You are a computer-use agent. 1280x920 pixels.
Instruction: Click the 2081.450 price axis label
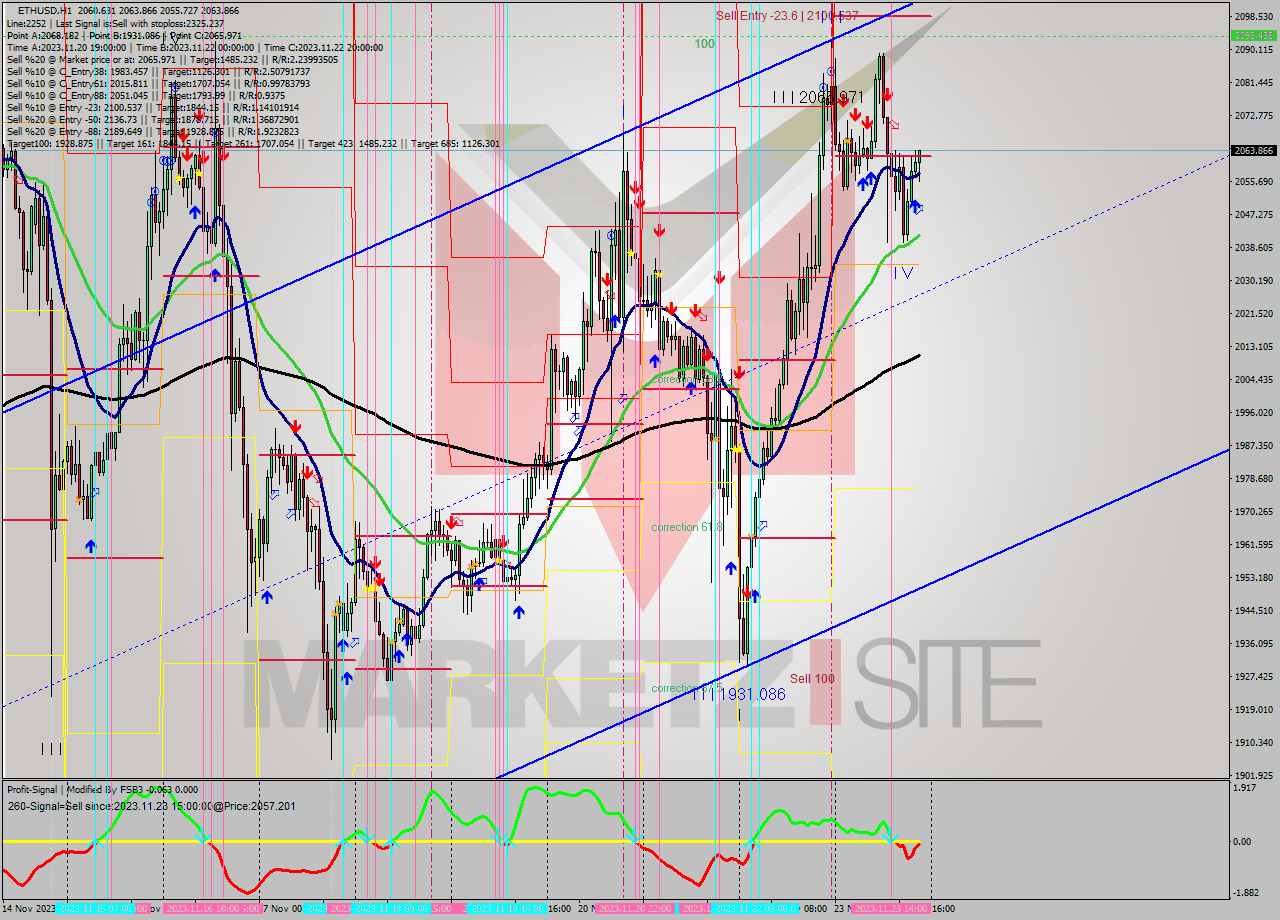click(x=1254, y=83)
